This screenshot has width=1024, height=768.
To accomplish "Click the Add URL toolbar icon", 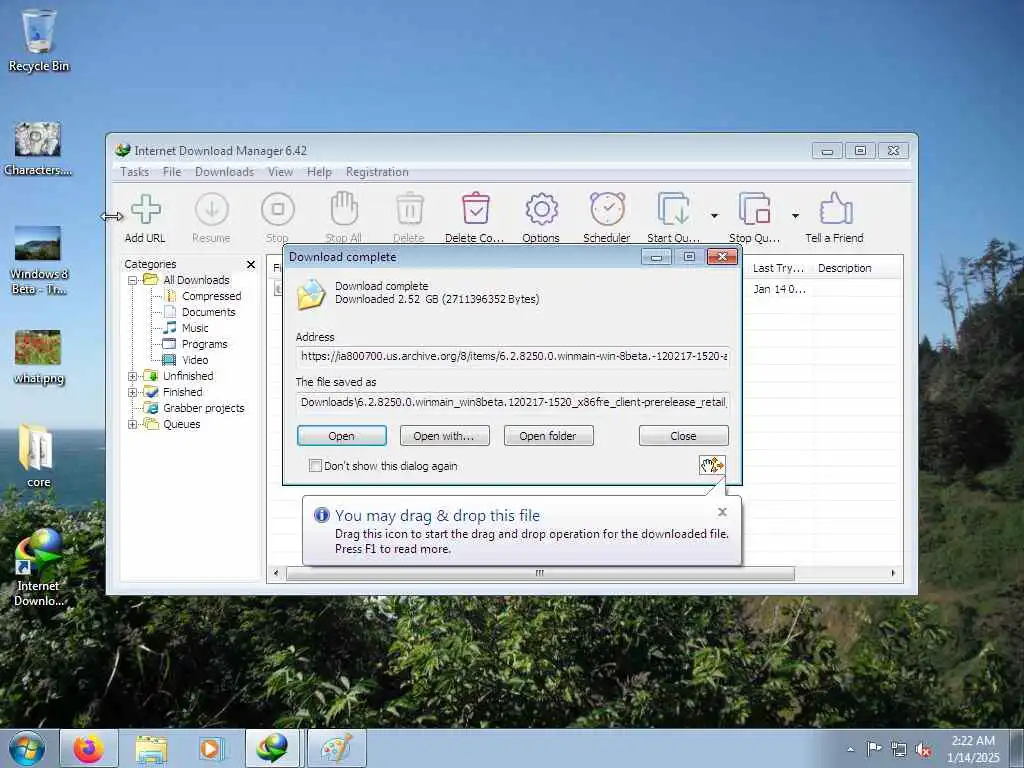I will pyautogui.click(x=146, y=210).
